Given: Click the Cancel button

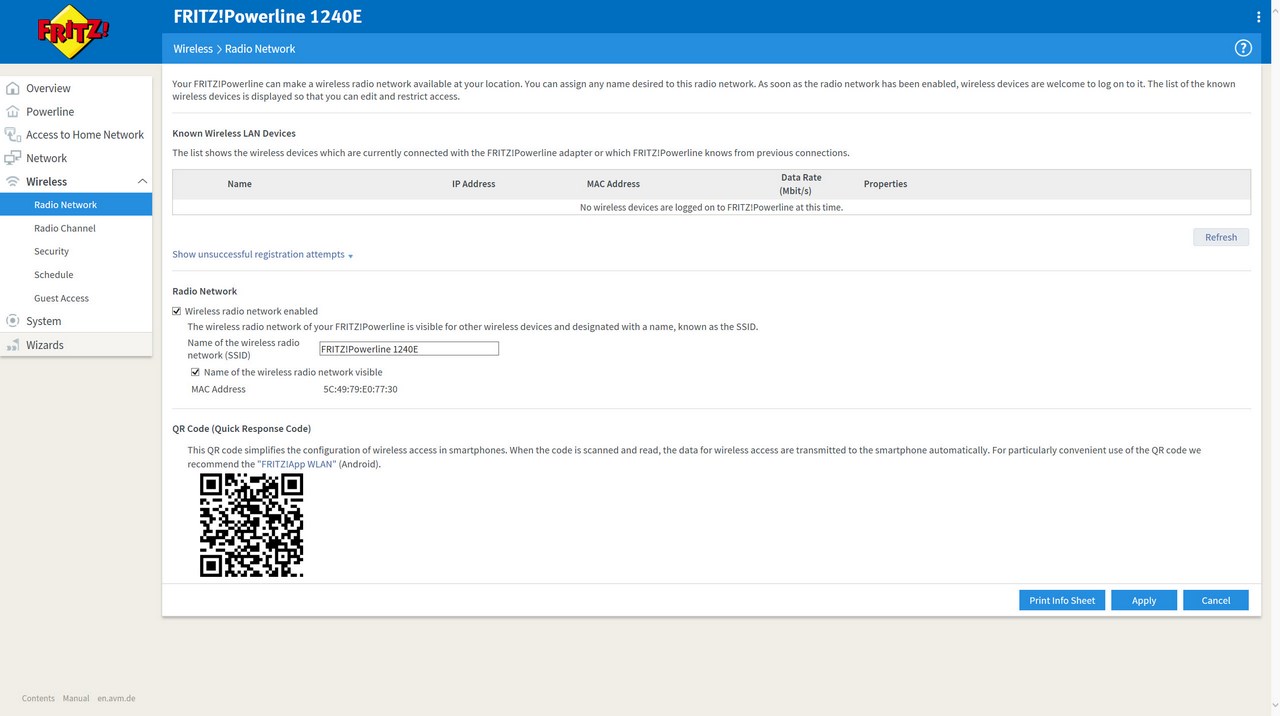Looking at the screenshot, I should [1216, 600].
